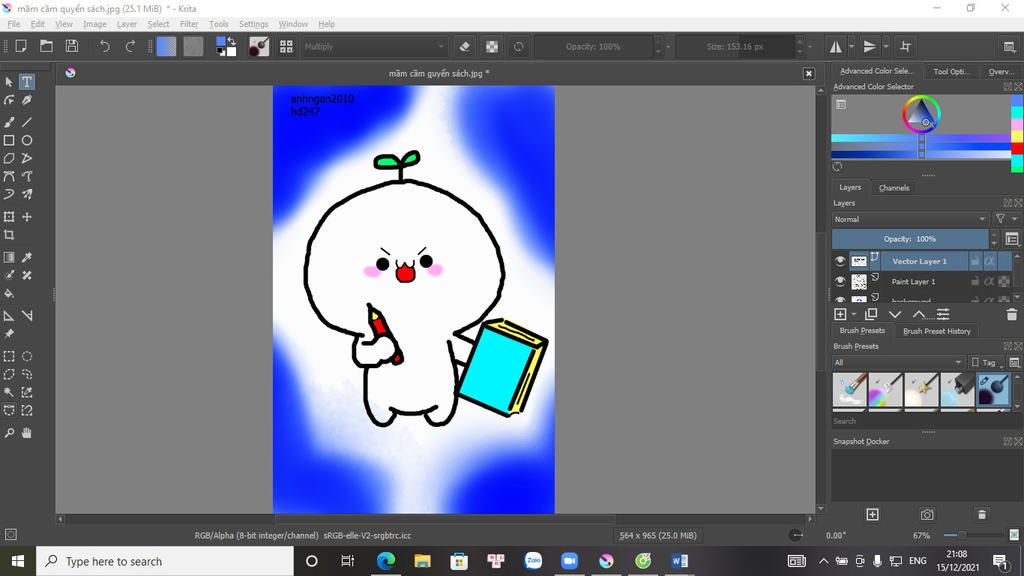Screen dimensions: 1024x576
Task: Activate the Move tool
Action: tap(27, 217)
